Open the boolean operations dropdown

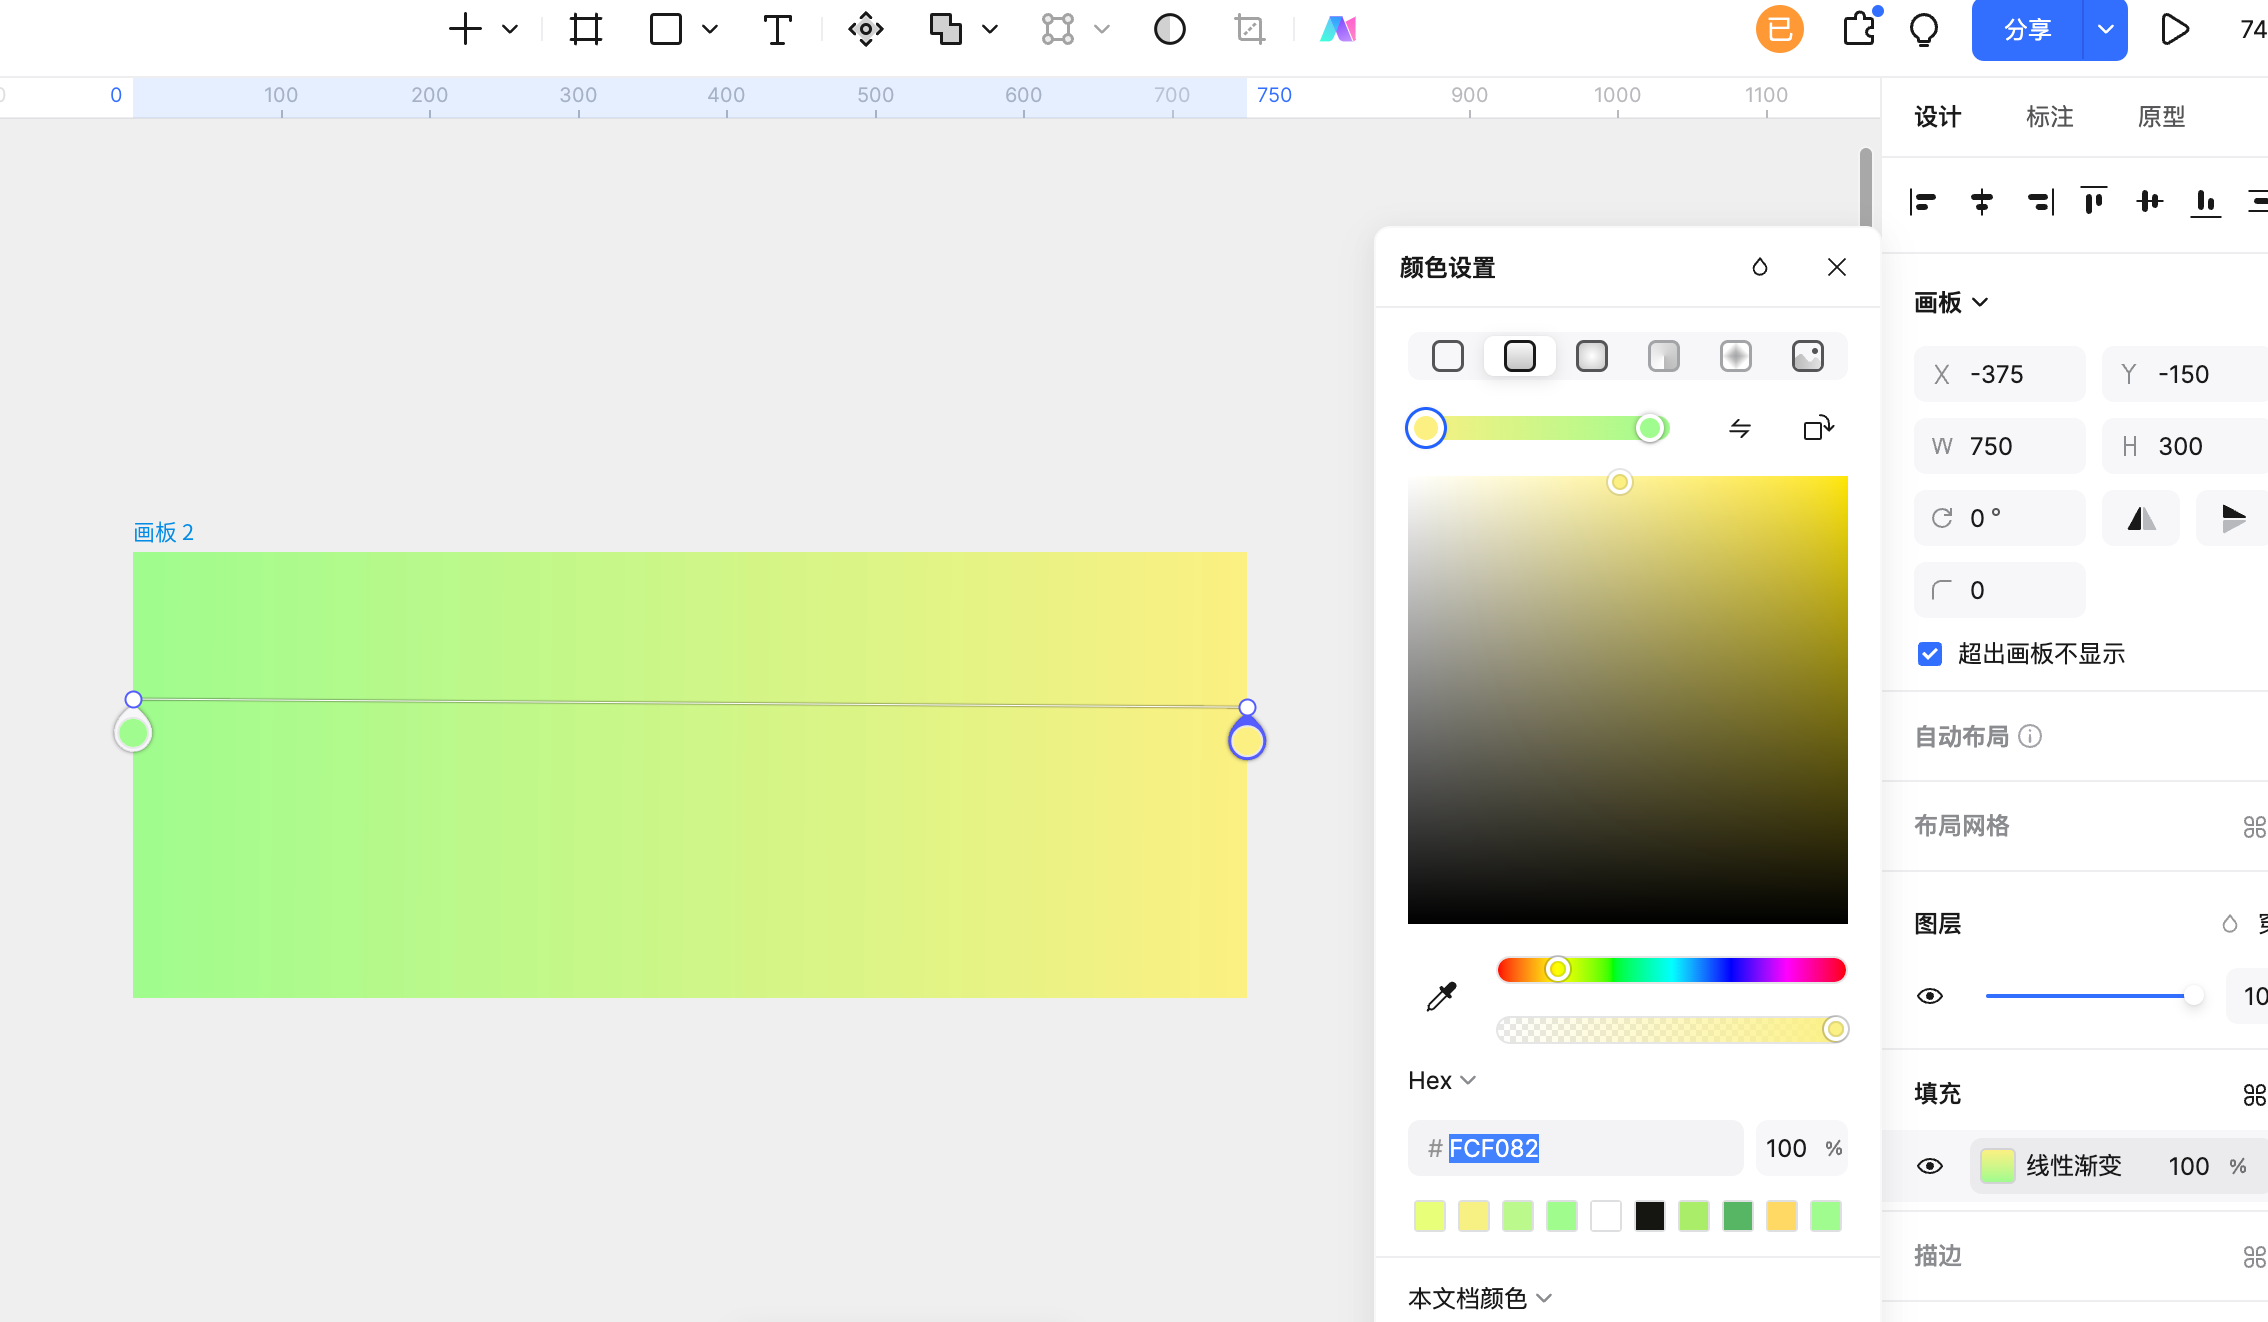pyautogui.click(x=990, y=29)
